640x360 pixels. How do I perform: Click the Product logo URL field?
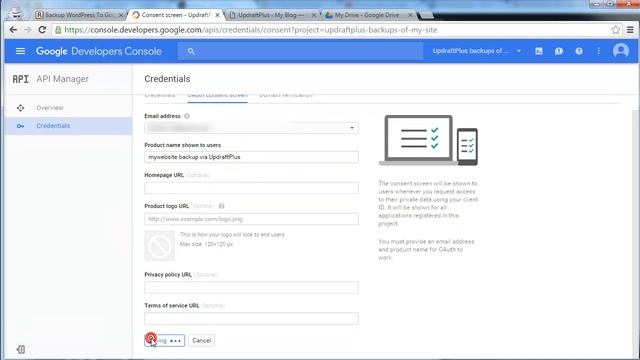pyautogui.click(x=251, y=219)
